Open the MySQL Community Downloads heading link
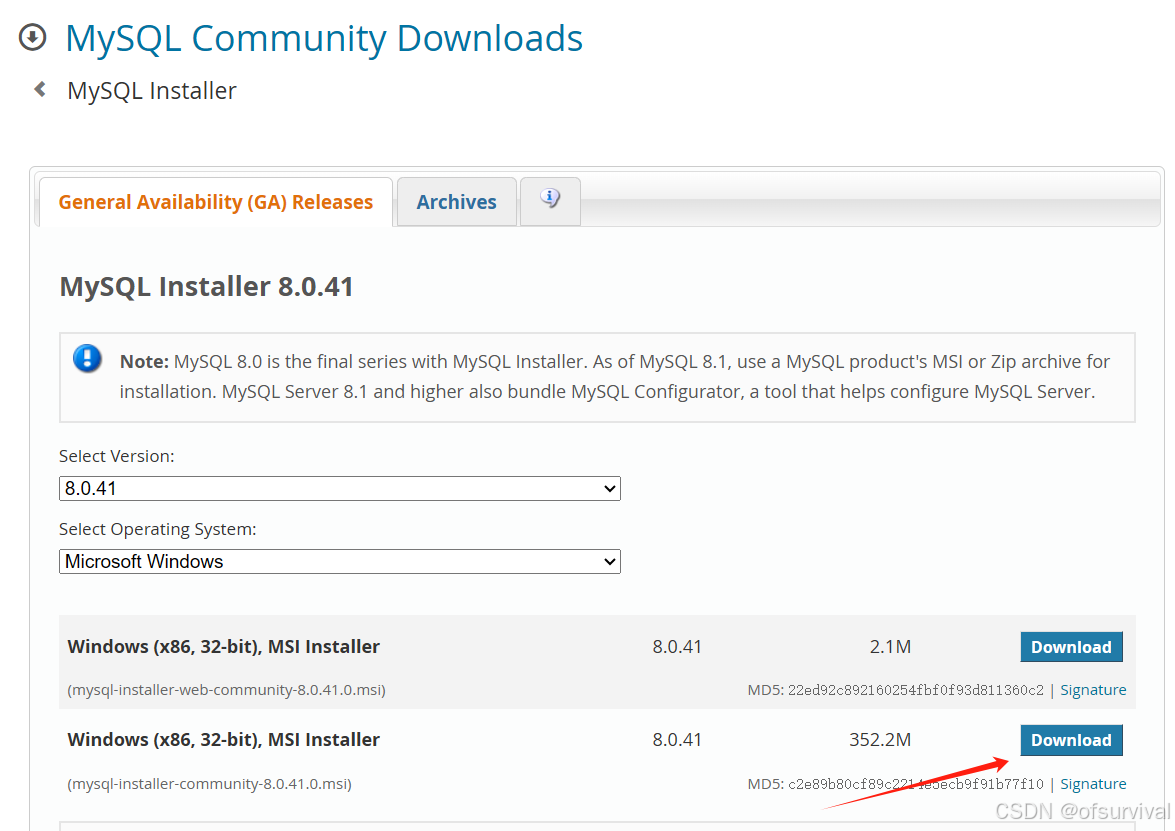Viewport: 1175px width, 831px height. 324,38
